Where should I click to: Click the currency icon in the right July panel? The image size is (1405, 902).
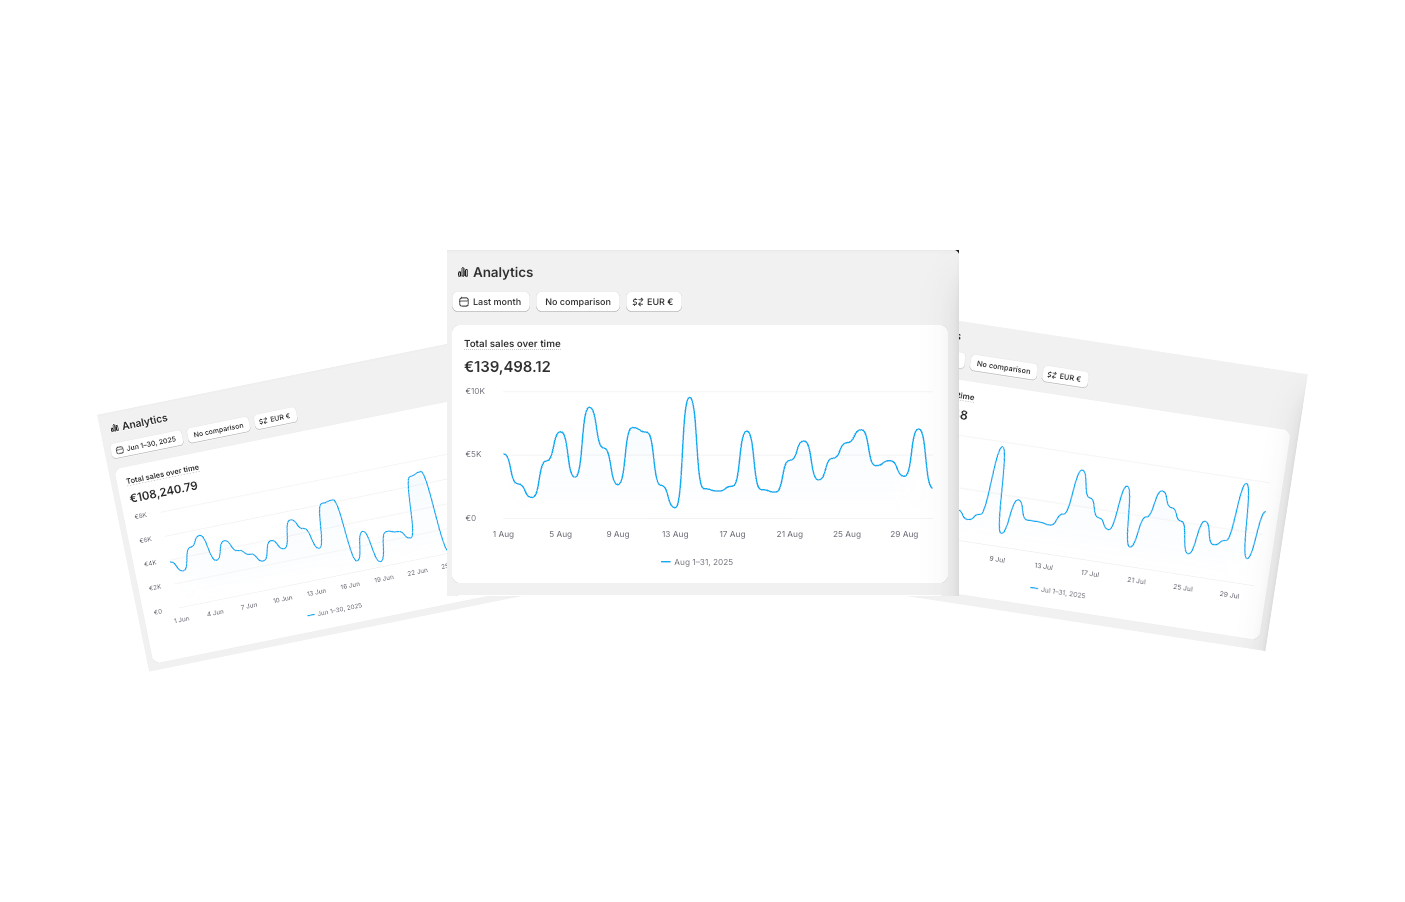pyautogui.click(x=1052, y=375)
